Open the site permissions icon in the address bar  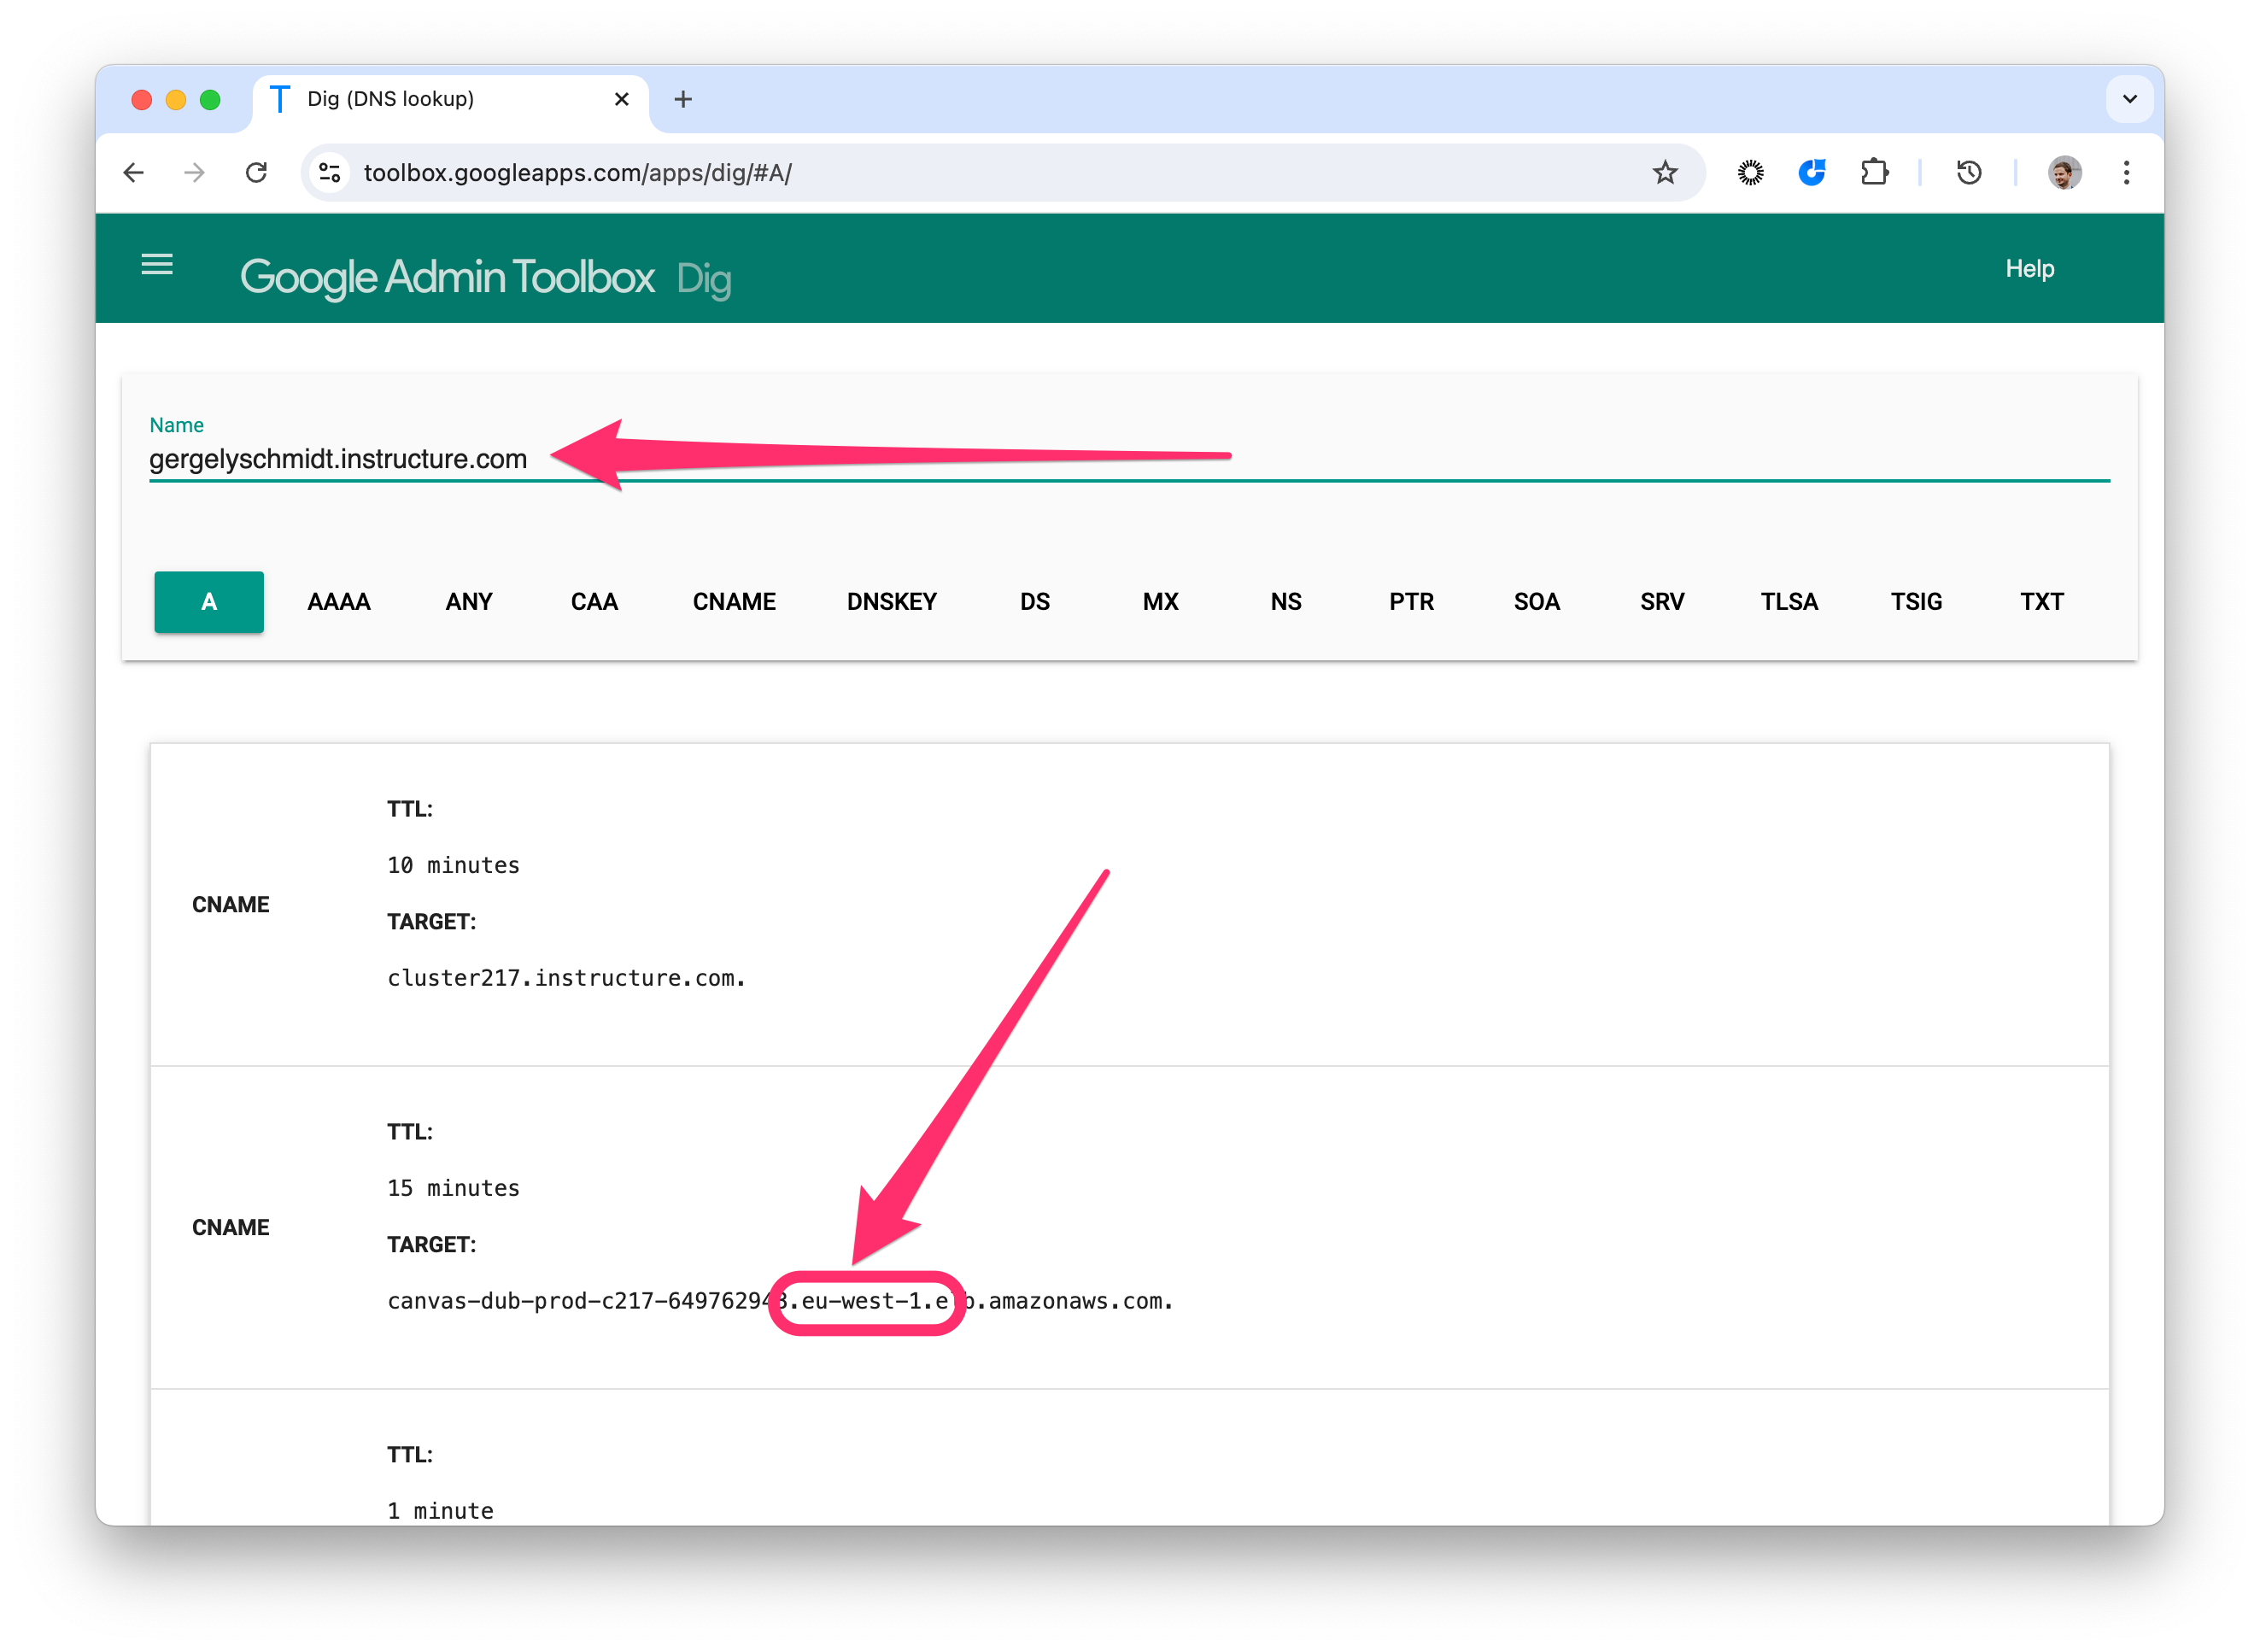point(329,172)
